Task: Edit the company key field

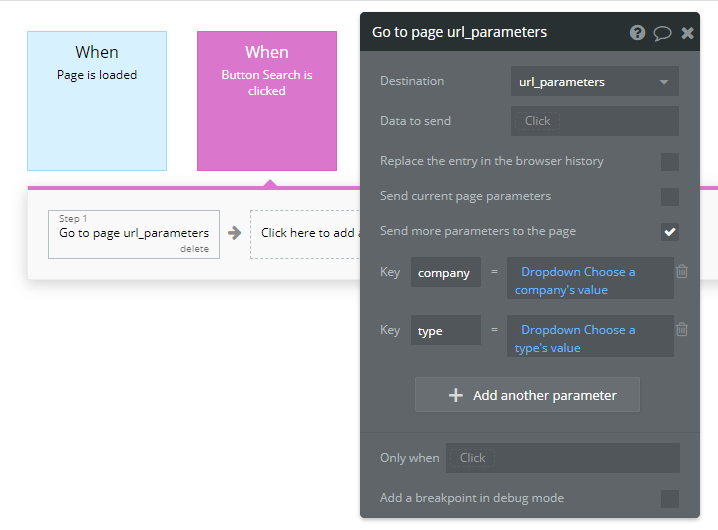Action: [446, 272]
